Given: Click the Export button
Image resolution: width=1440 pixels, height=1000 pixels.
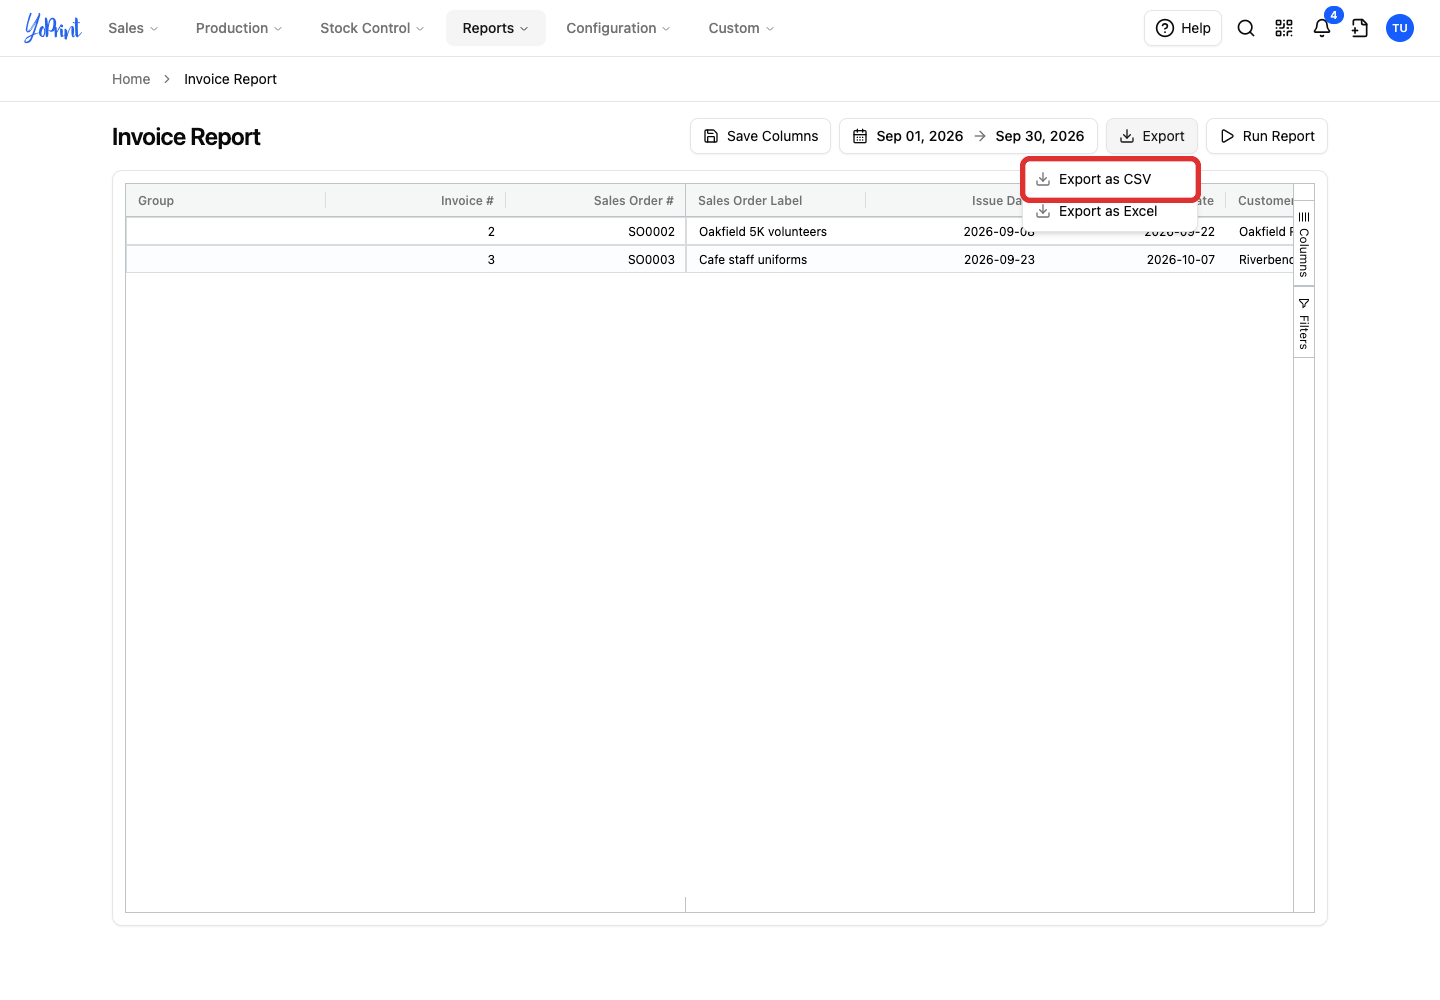Looking at the screenshot, I should (1152, 136).
